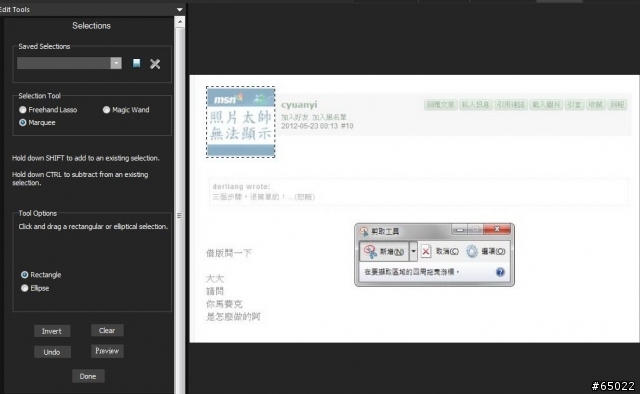Click the post date 2012-05-23 00:13 #10
This screenshot has height=394, width=640.
[317, 126]
